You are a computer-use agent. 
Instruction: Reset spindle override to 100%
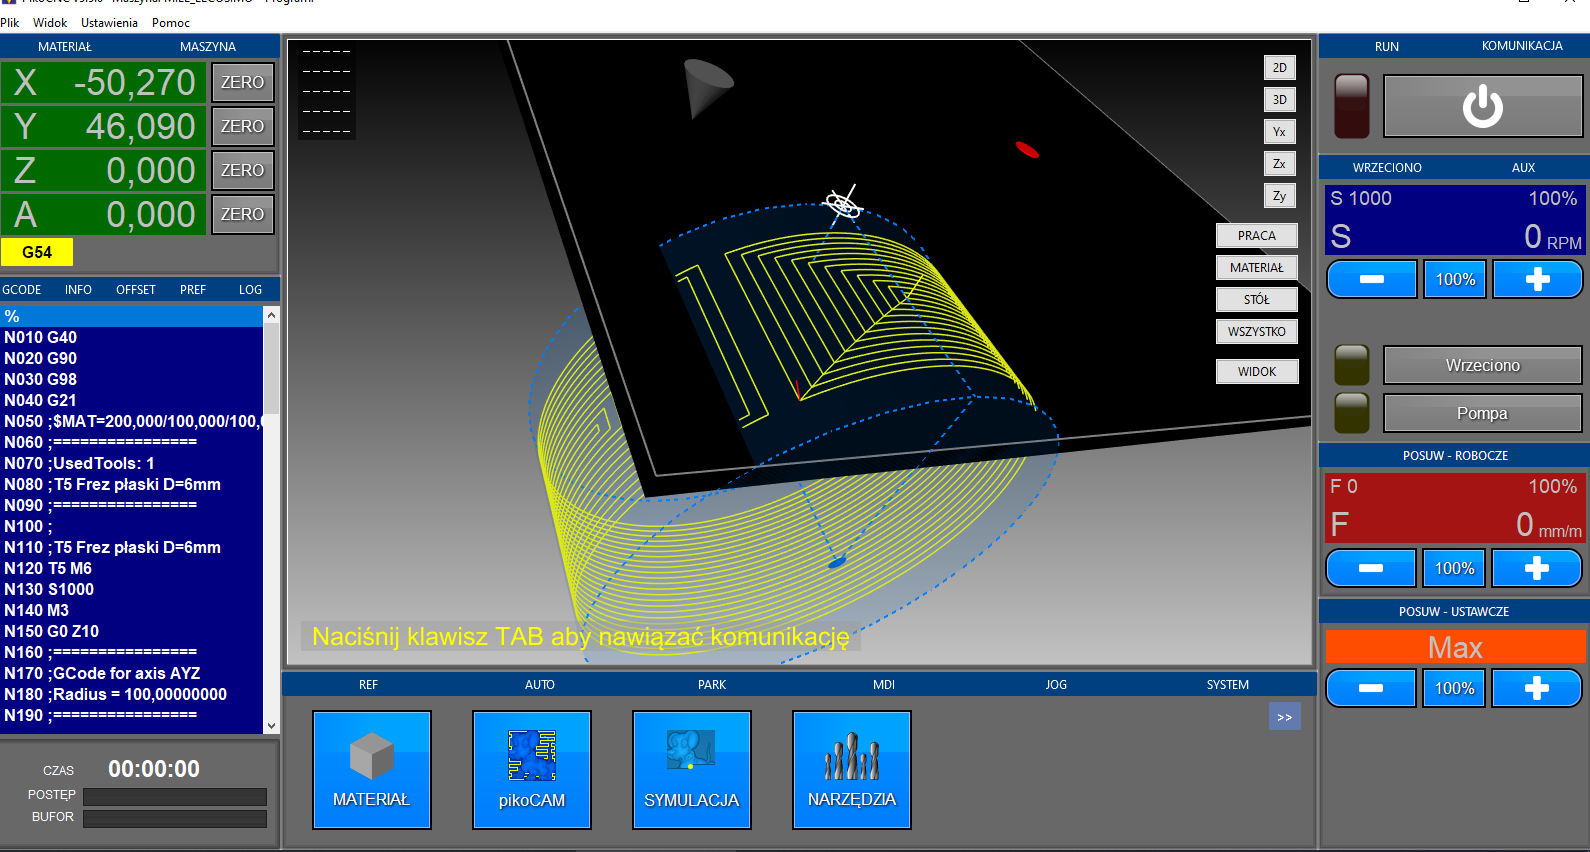pyautogui.click(x=1456, y=279)
